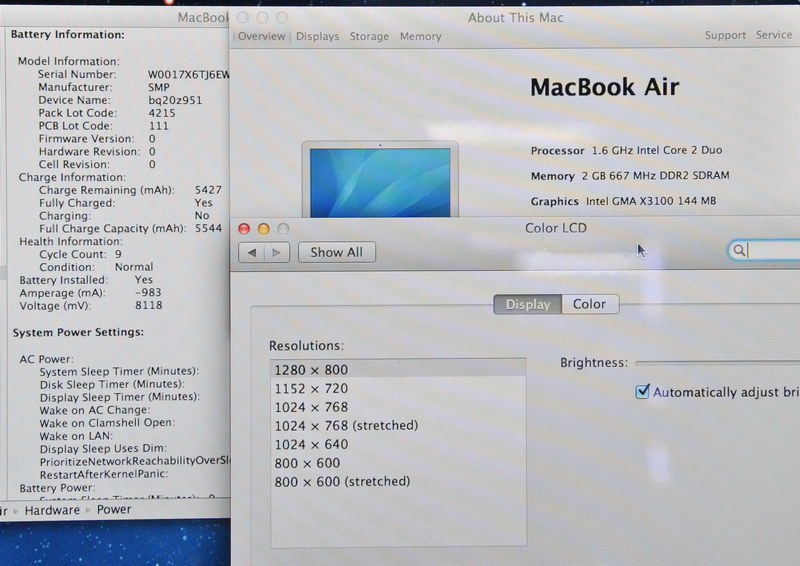Click the Display Sleep Uses Dim row
The height and width of the screenshot is (566, 800).
click(103, 449)
